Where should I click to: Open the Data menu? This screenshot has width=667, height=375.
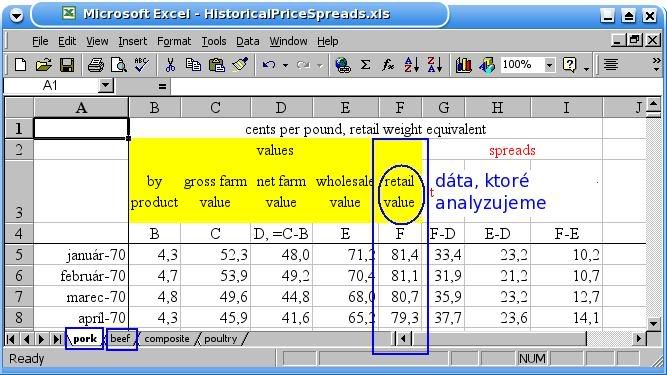(248, 41)
